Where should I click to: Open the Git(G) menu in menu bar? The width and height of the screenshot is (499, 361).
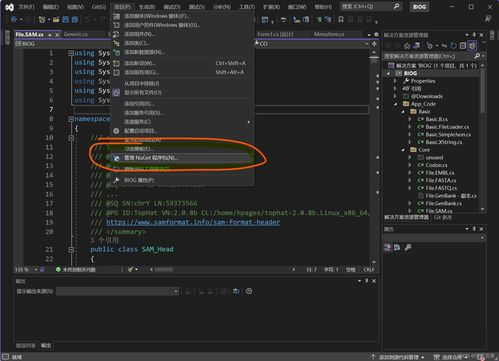click(99, 7)
